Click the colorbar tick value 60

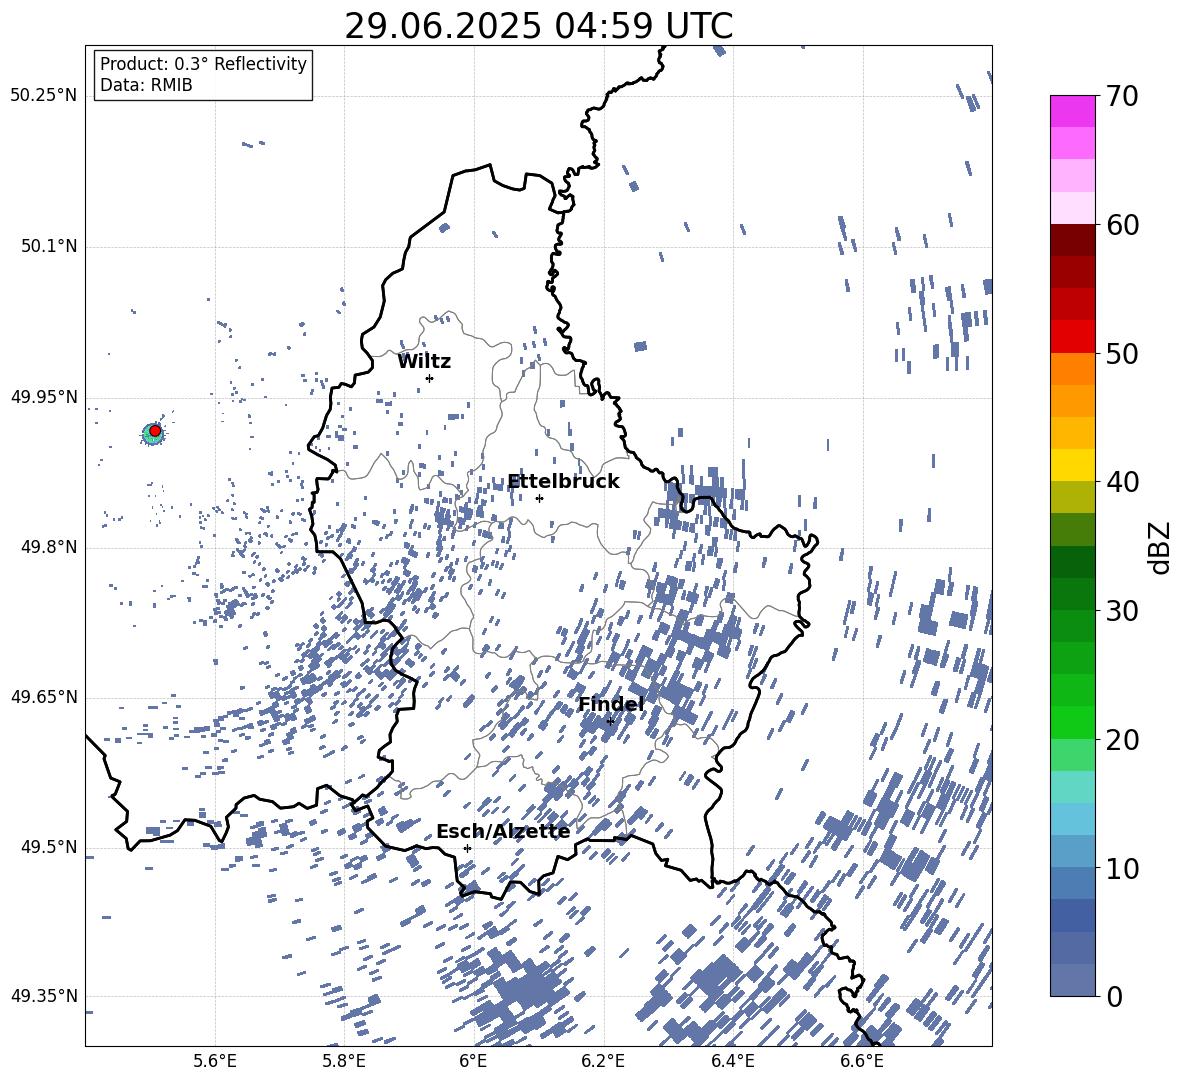coord(1122,225)
